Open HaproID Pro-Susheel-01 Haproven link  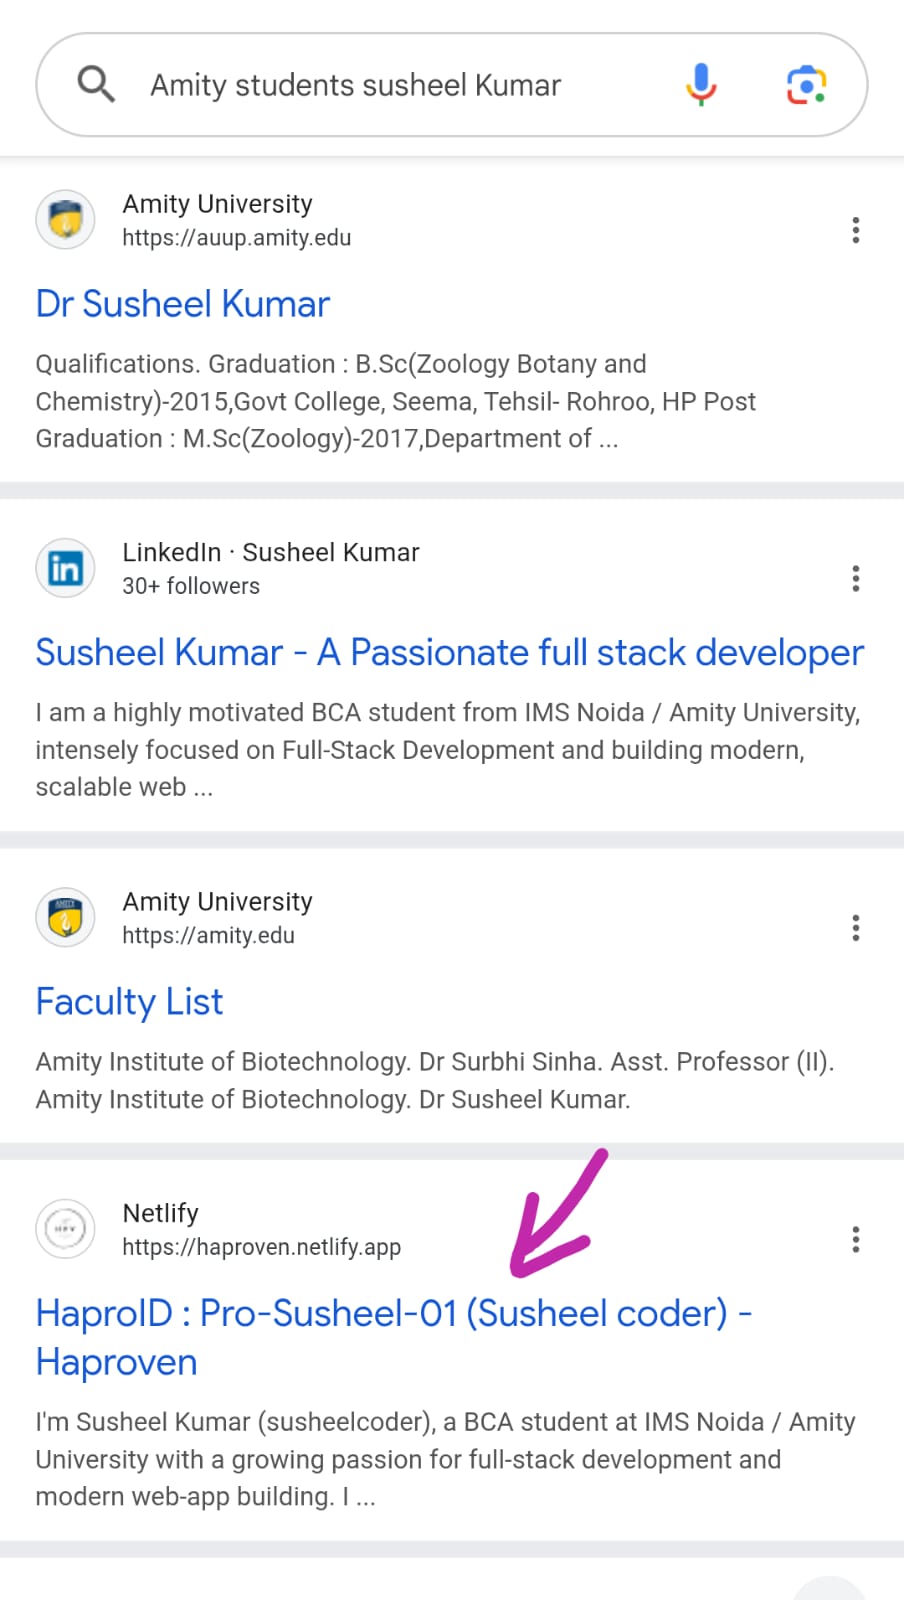[x=393, y=1314]
